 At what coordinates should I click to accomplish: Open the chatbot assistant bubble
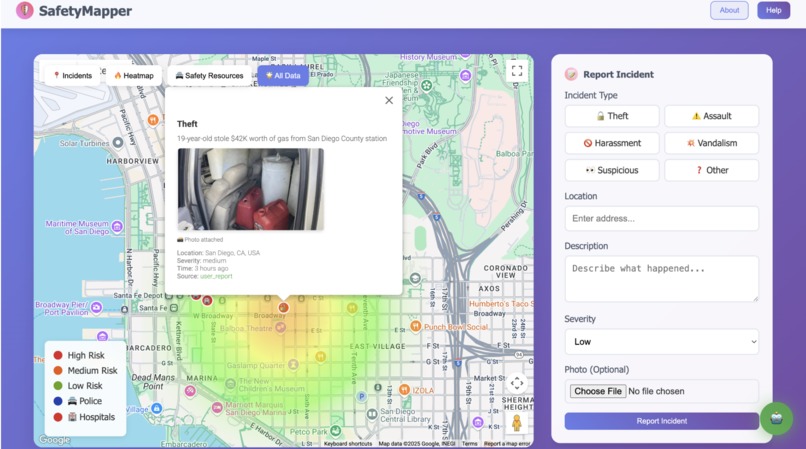(x=776, y=418)
